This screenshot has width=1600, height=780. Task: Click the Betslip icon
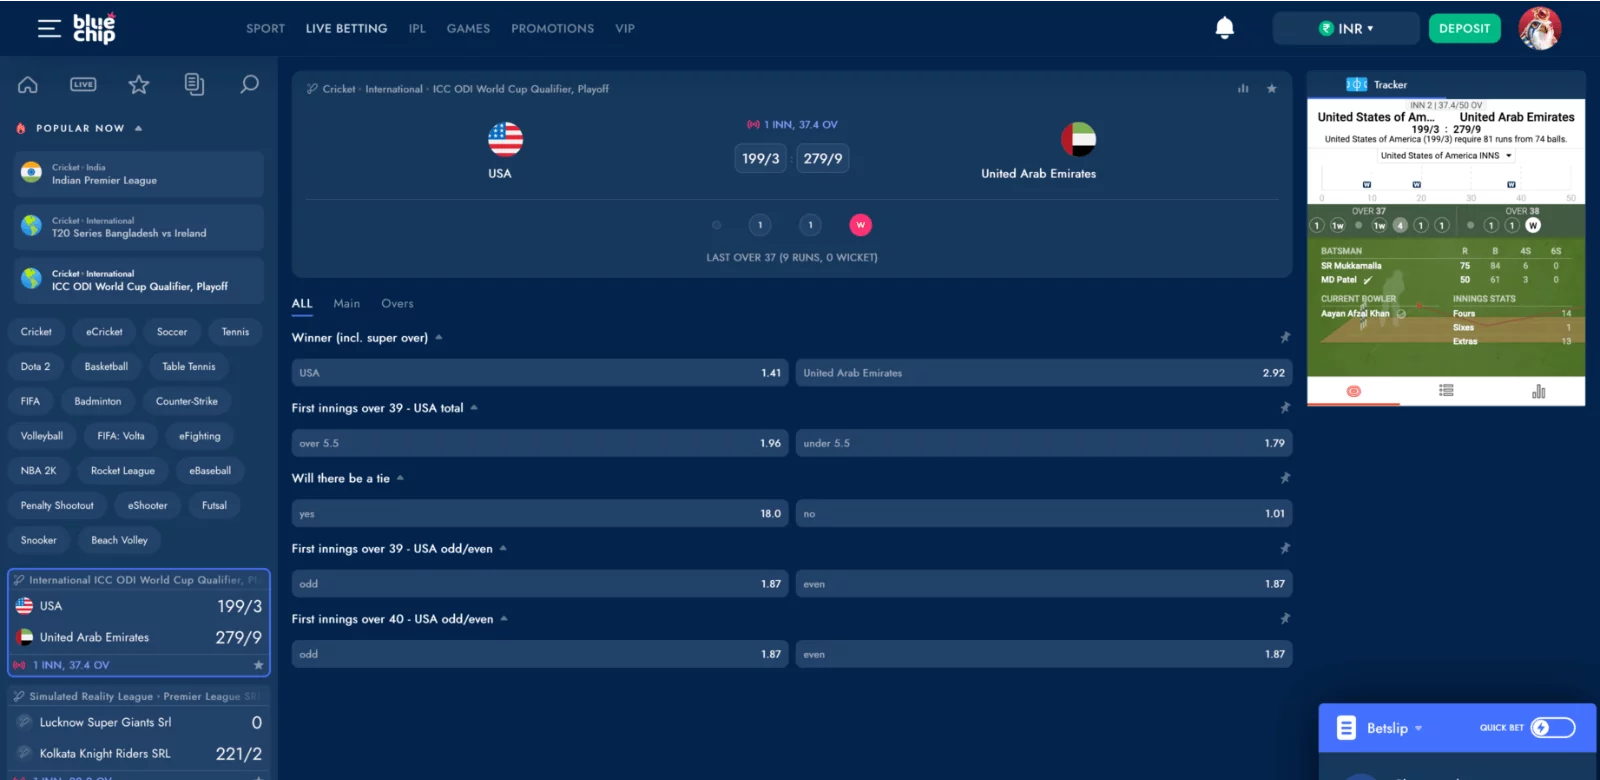pyautogui.click(x=1346, y=728)
